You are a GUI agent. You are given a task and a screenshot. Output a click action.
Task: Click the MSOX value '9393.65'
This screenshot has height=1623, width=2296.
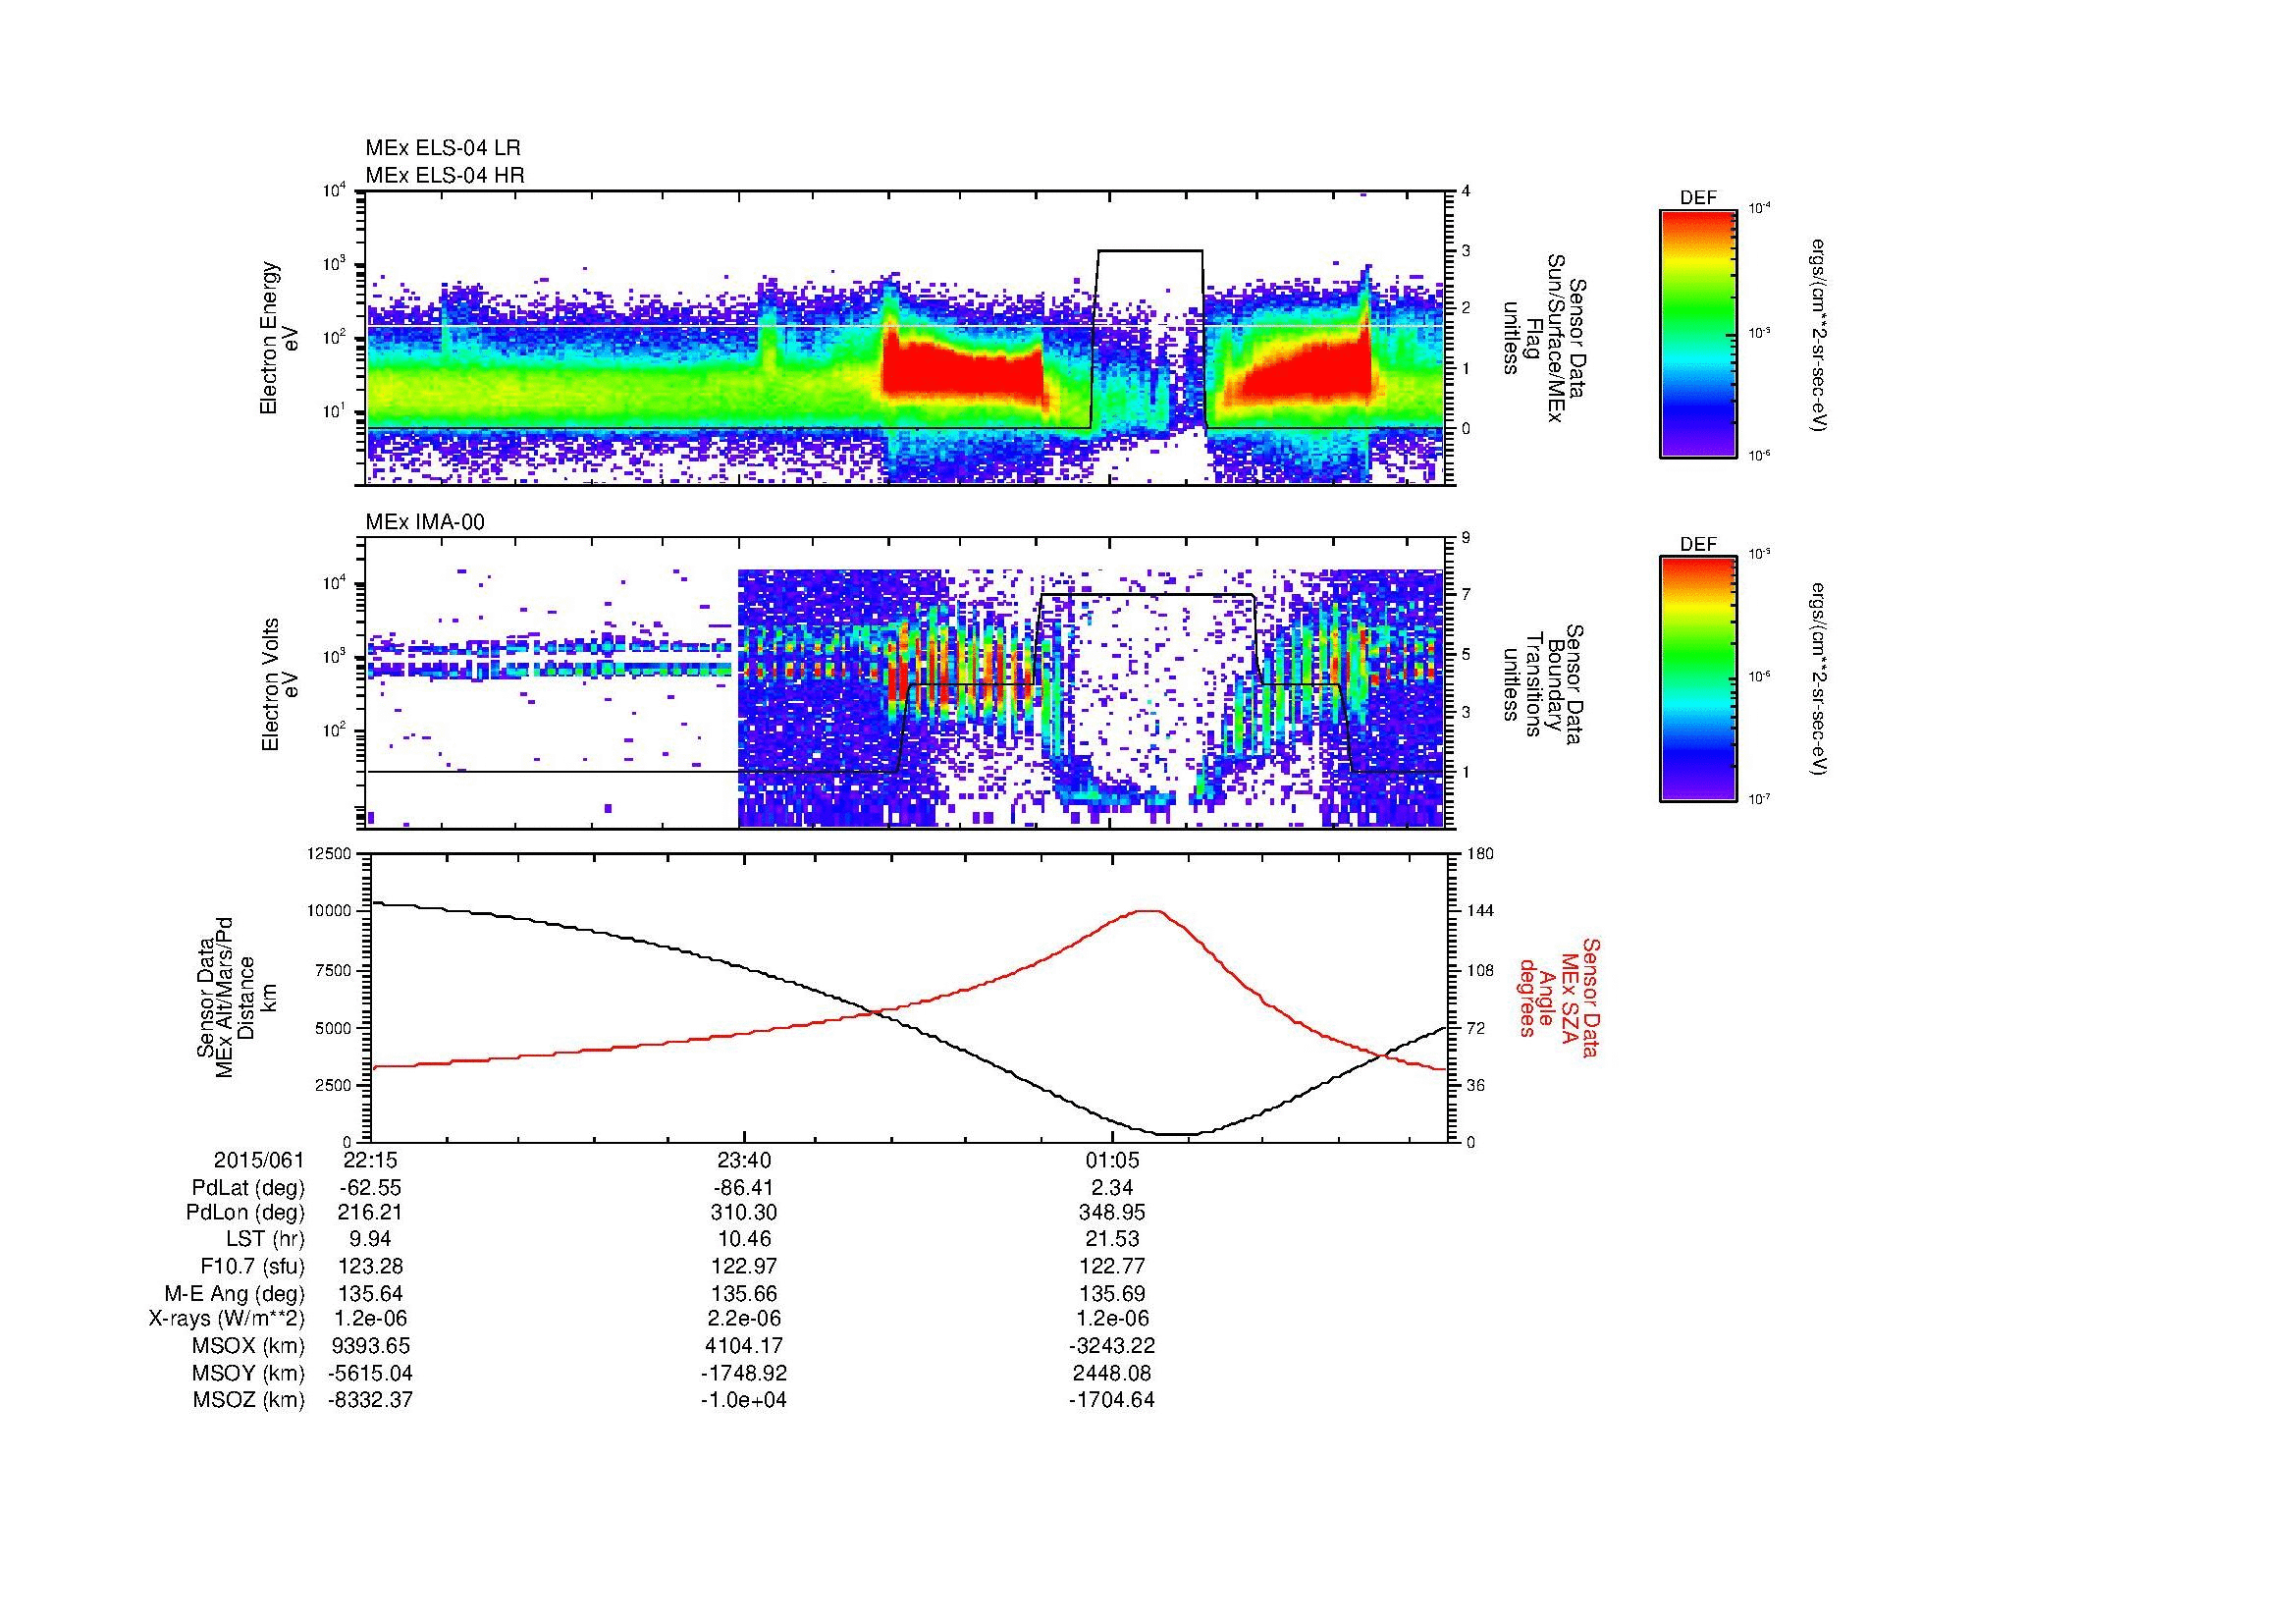370,1346
